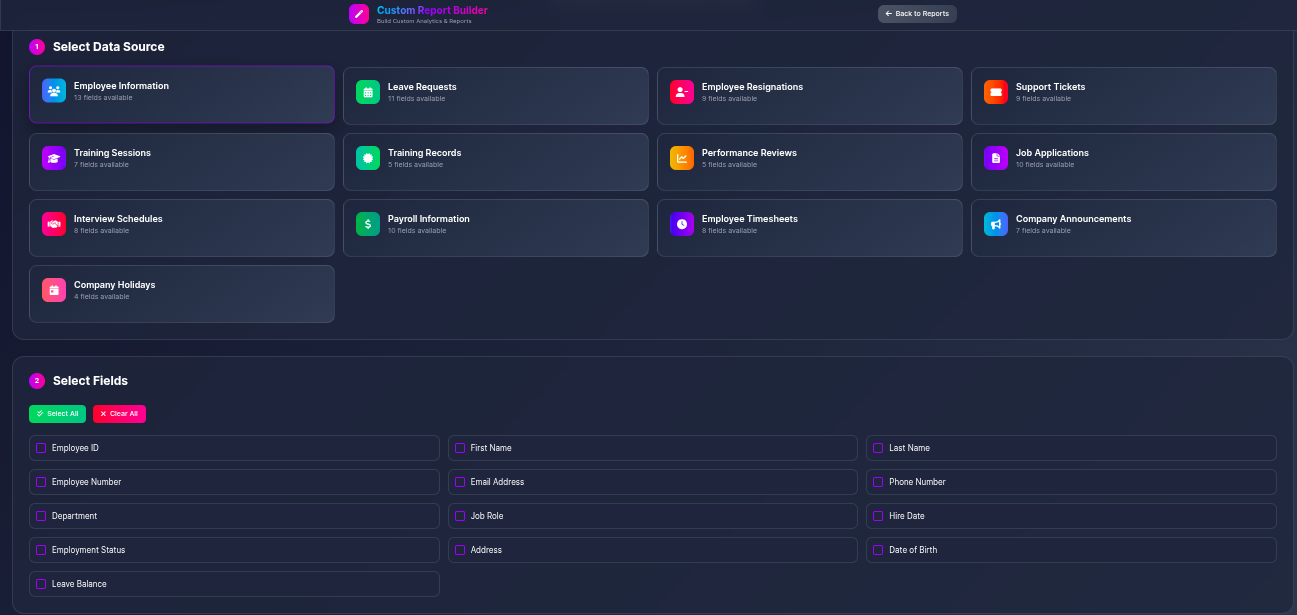Choose the Job Applications data source card
Viewport: 1297px width, 615px height.
coord(1123,161)
